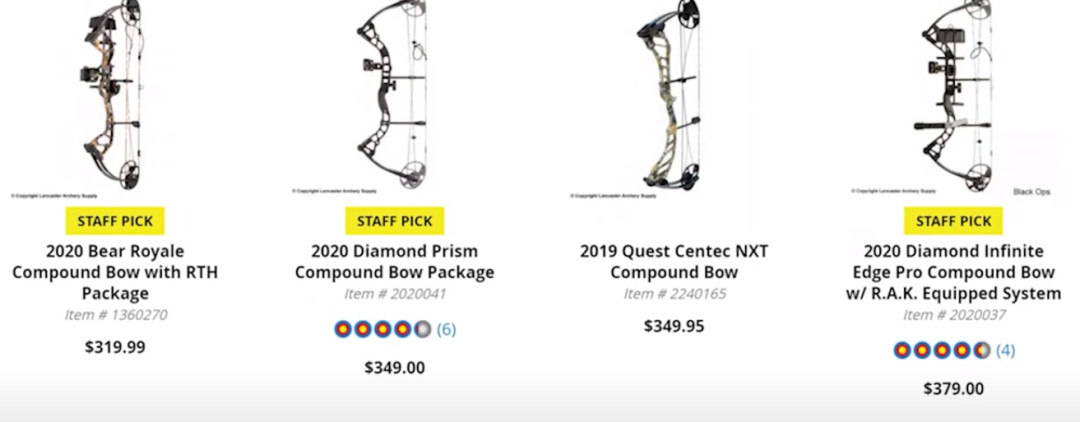This screenshot has width=1080, height=422.
Task: Open the (4) reviews link for Infinite Edge Pro
Action: tap(1005, 350)
